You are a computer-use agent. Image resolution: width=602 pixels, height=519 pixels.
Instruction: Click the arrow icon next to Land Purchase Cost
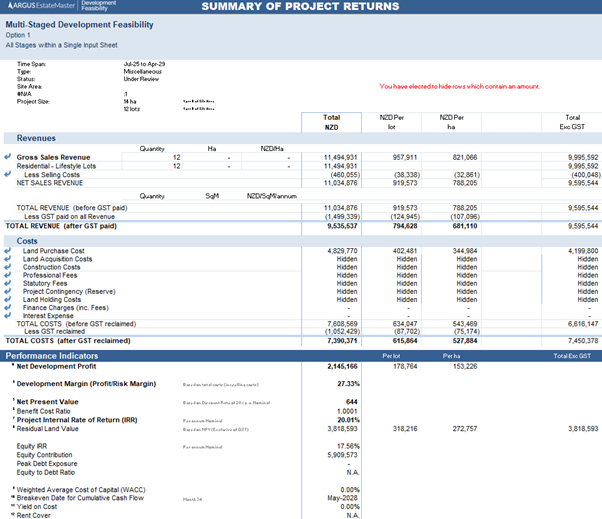click(7, 251)
